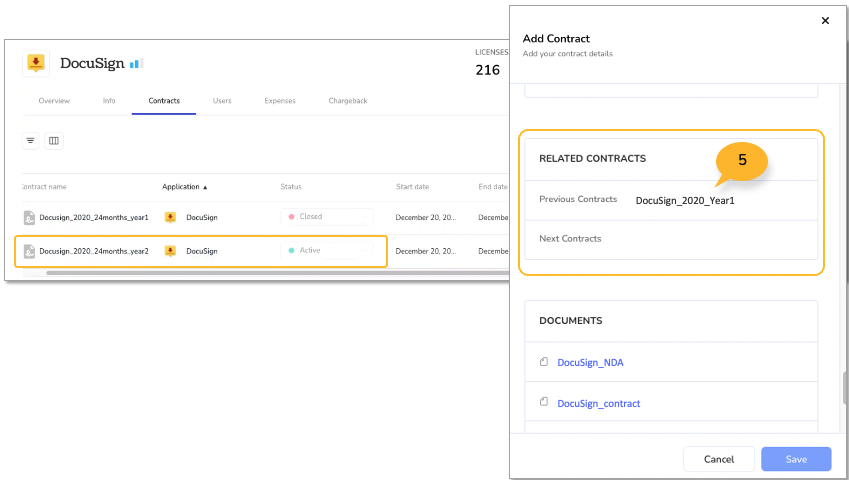This screenshot has height=480, width=849.
Task: Close the Add Contract panel
Action: pyautogui.click(x=825, y=21)
